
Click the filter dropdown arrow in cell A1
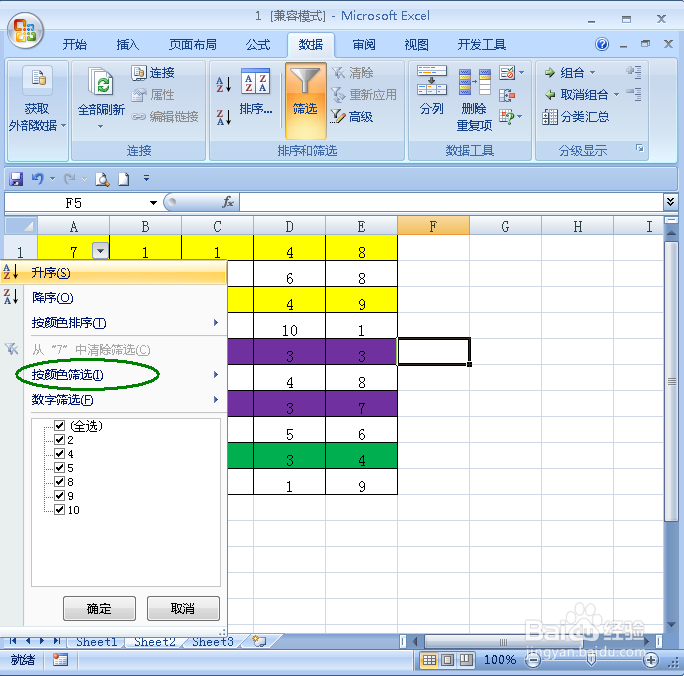100,251
